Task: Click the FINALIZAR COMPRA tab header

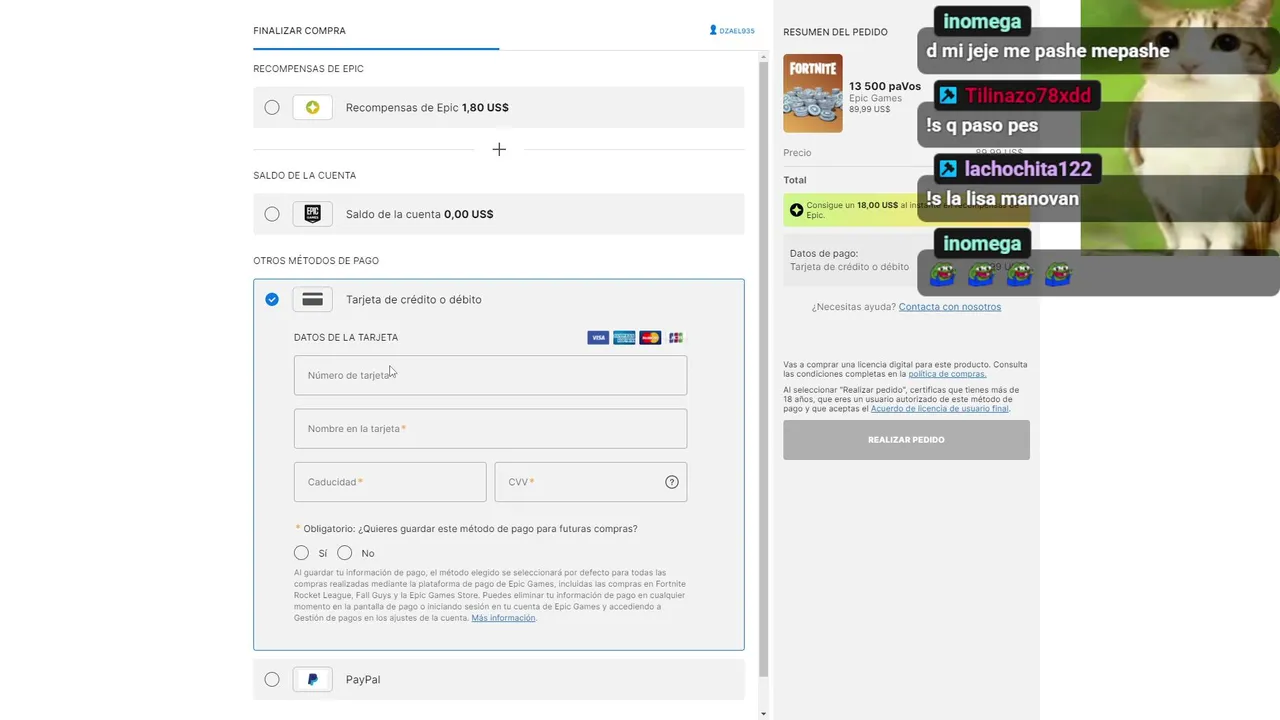Action: (300, 31)
